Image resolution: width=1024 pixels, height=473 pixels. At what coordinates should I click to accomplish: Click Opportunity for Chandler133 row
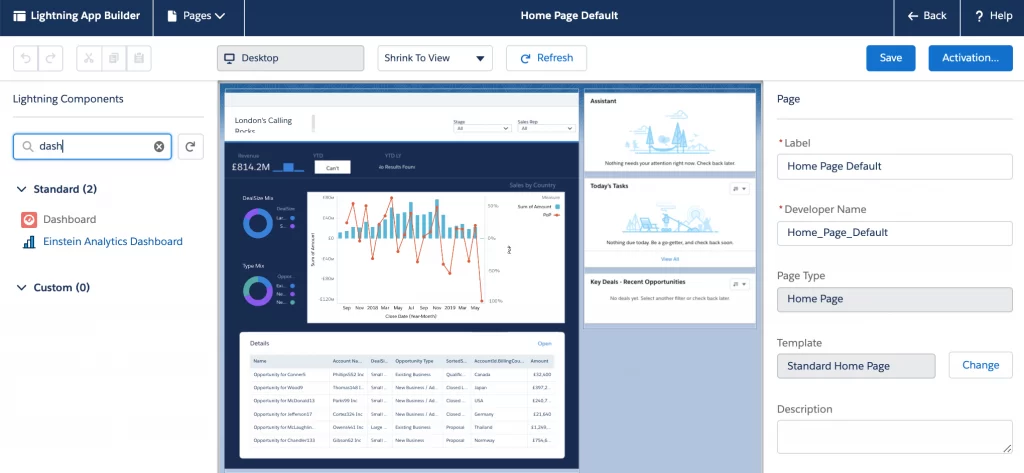(x=402, y=440)
